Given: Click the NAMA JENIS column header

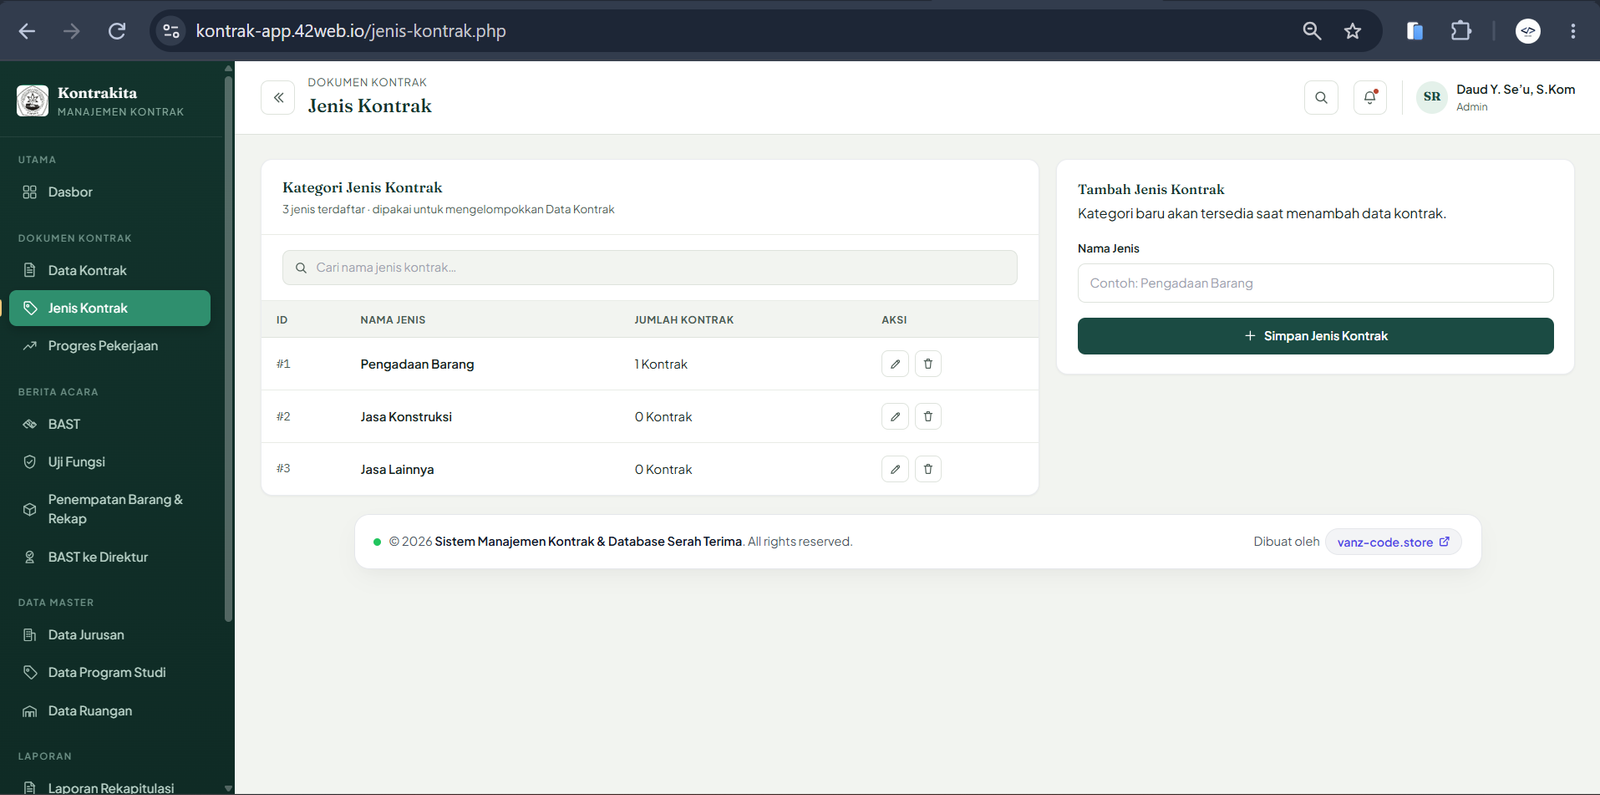Looking at the screenshot, I should tap(393, 320).
